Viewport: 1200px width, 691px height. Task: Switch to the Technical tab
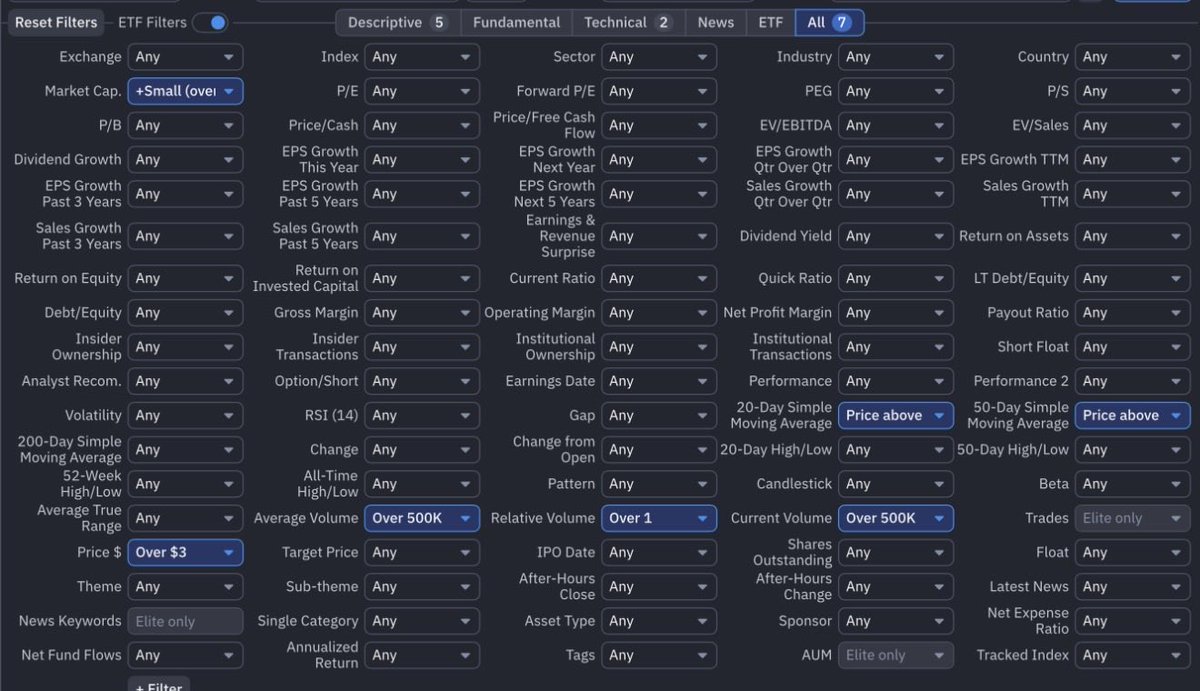[x=628, y=22]
